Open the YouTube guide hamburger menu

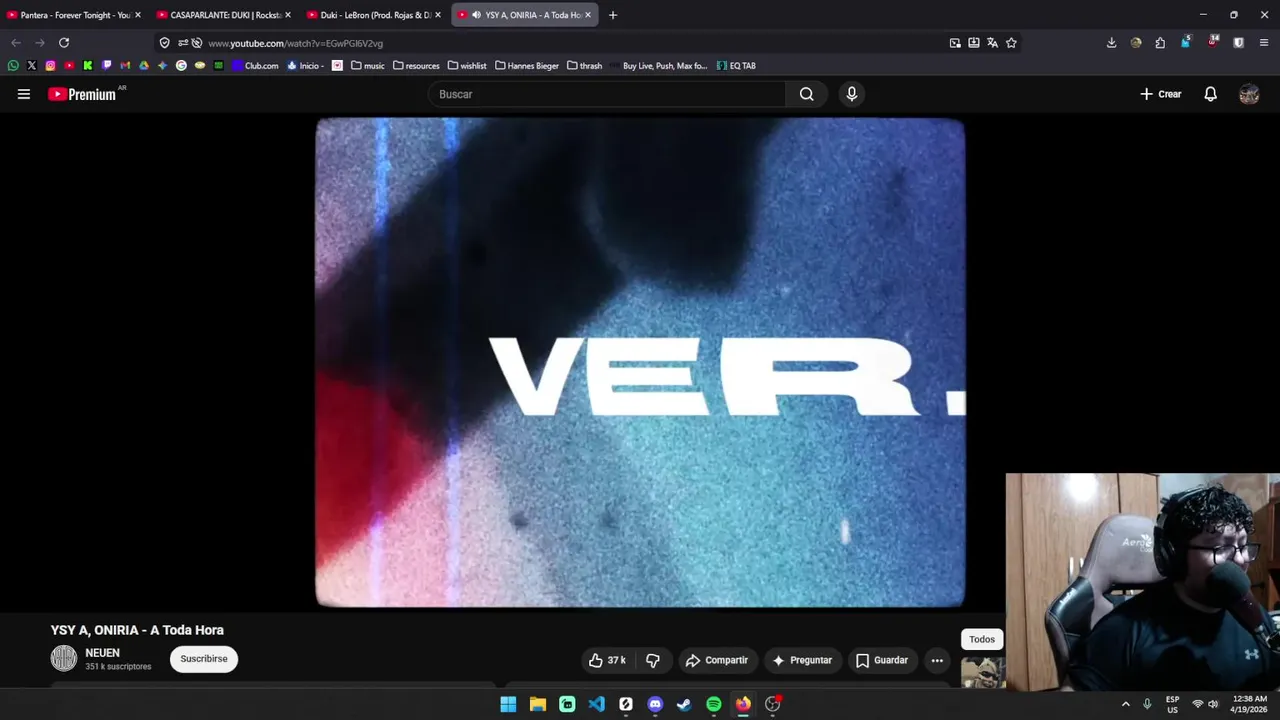point(24,94)
